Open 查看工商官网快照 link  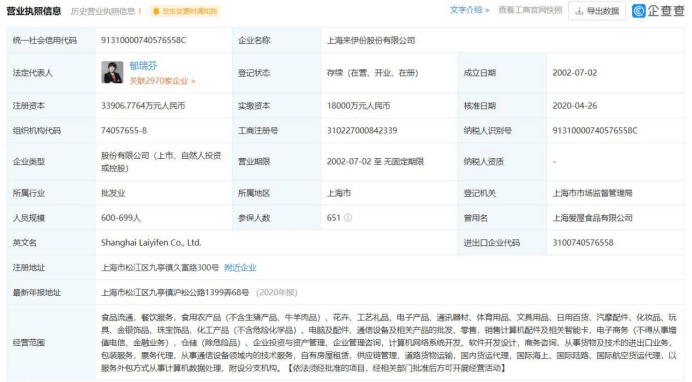(x=530, y=10)
